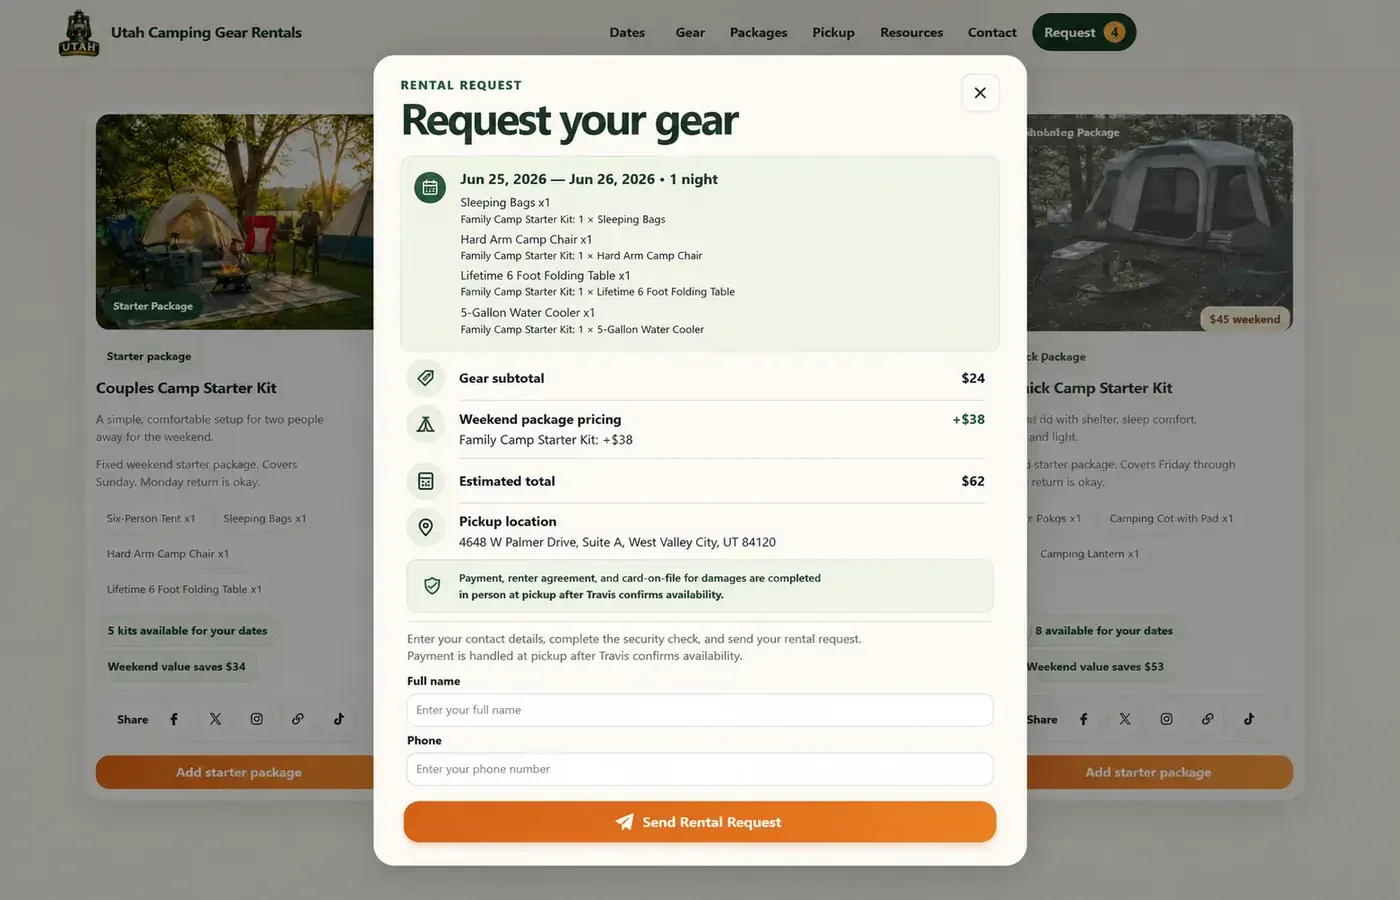This screenshot has height=900, width=1400.
Task: Click the map pin icon by Pickup location
Action: 426,527
